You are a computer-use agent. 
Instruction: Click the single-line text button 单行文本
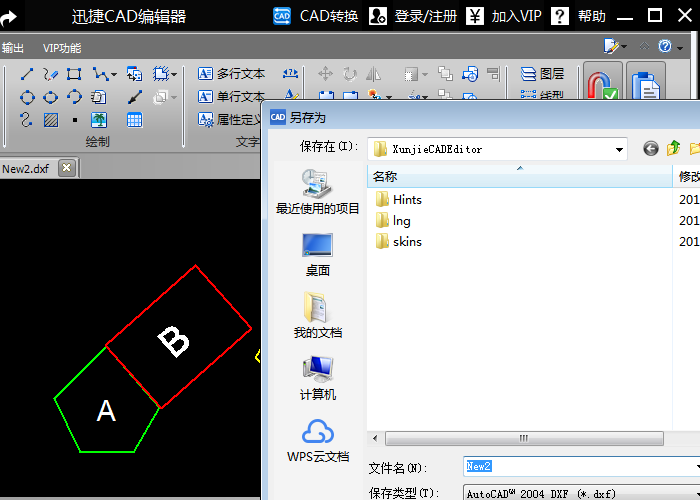[231, 96]
